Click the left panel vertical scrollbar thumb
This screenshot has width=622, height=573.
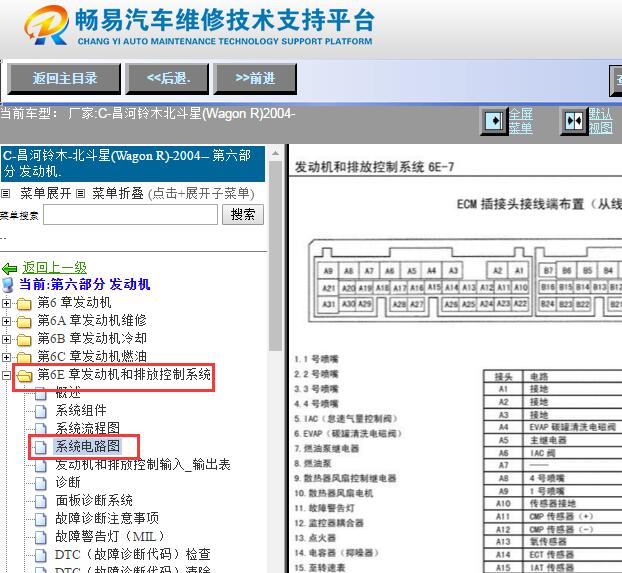click(275, 256)
